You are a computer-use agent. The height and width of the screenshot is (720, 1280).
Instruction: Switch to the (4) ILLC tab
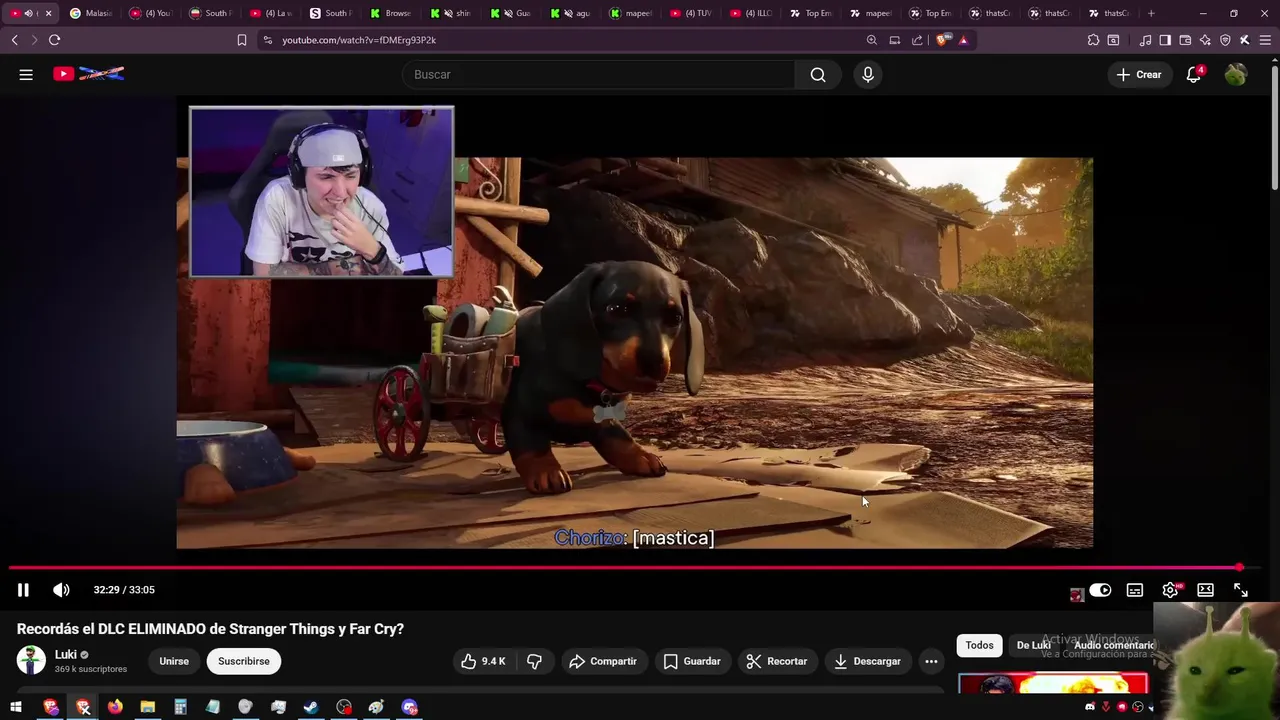point(750,13)
